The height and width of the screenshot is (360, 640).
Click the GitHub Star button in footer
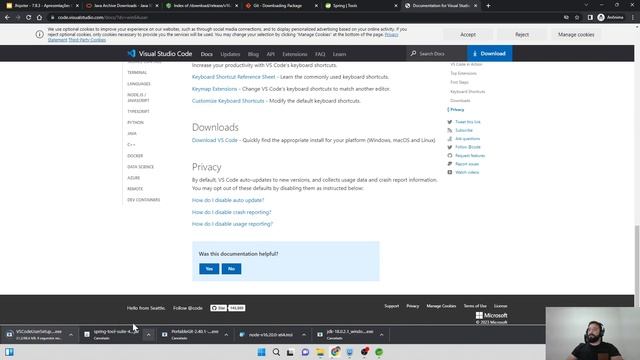click(x=219, y=308)
